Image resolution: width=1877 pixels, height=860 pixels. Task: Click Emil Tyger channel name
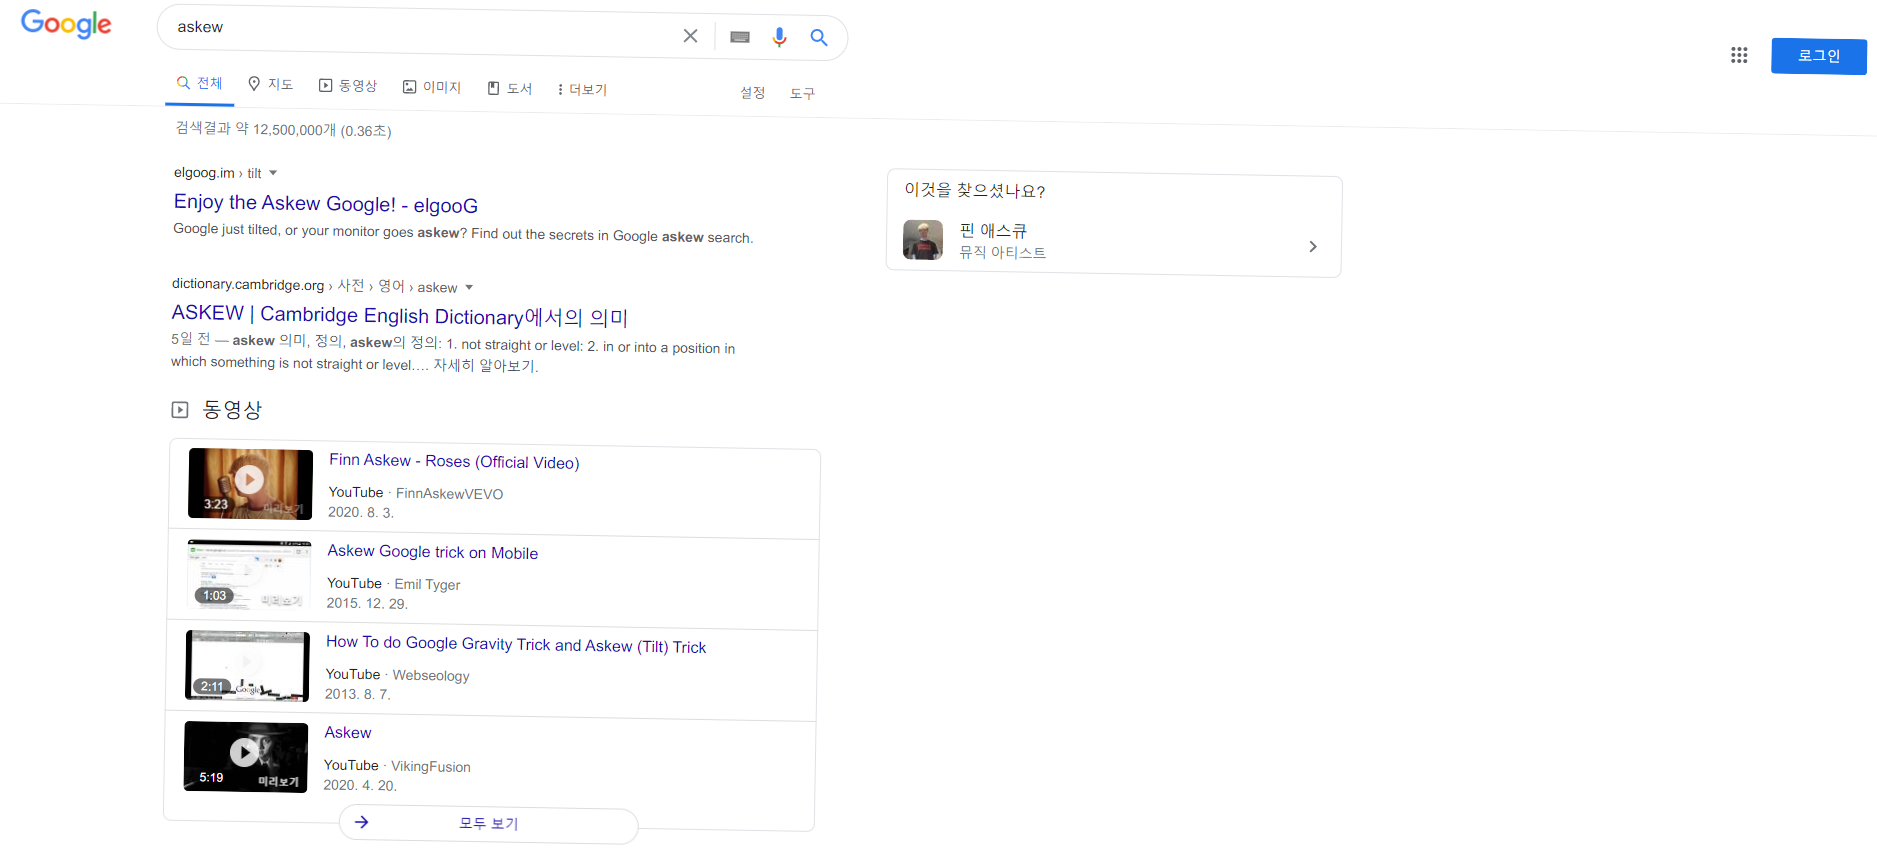point(427,585)
